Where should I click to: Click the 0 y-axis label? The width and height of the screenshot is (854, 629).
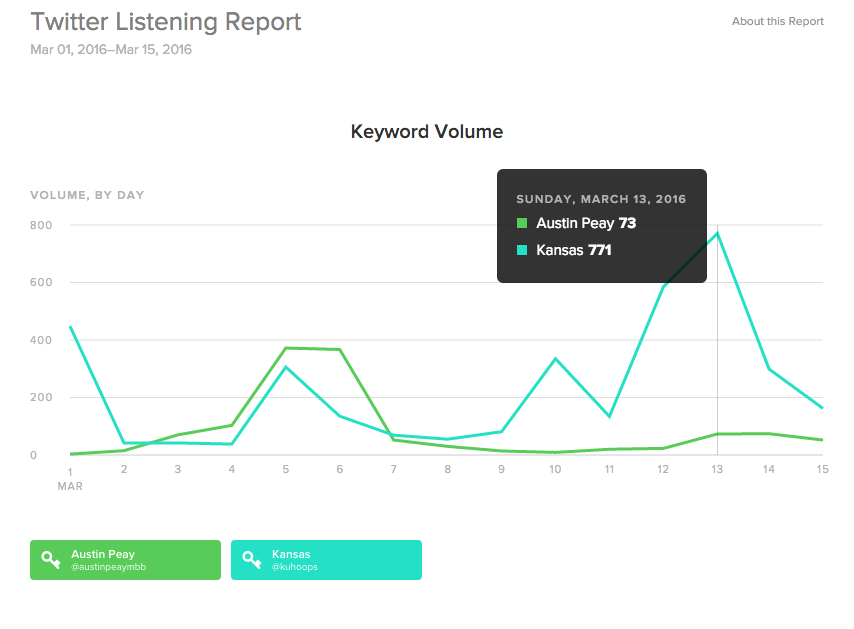tap(34, 455)
